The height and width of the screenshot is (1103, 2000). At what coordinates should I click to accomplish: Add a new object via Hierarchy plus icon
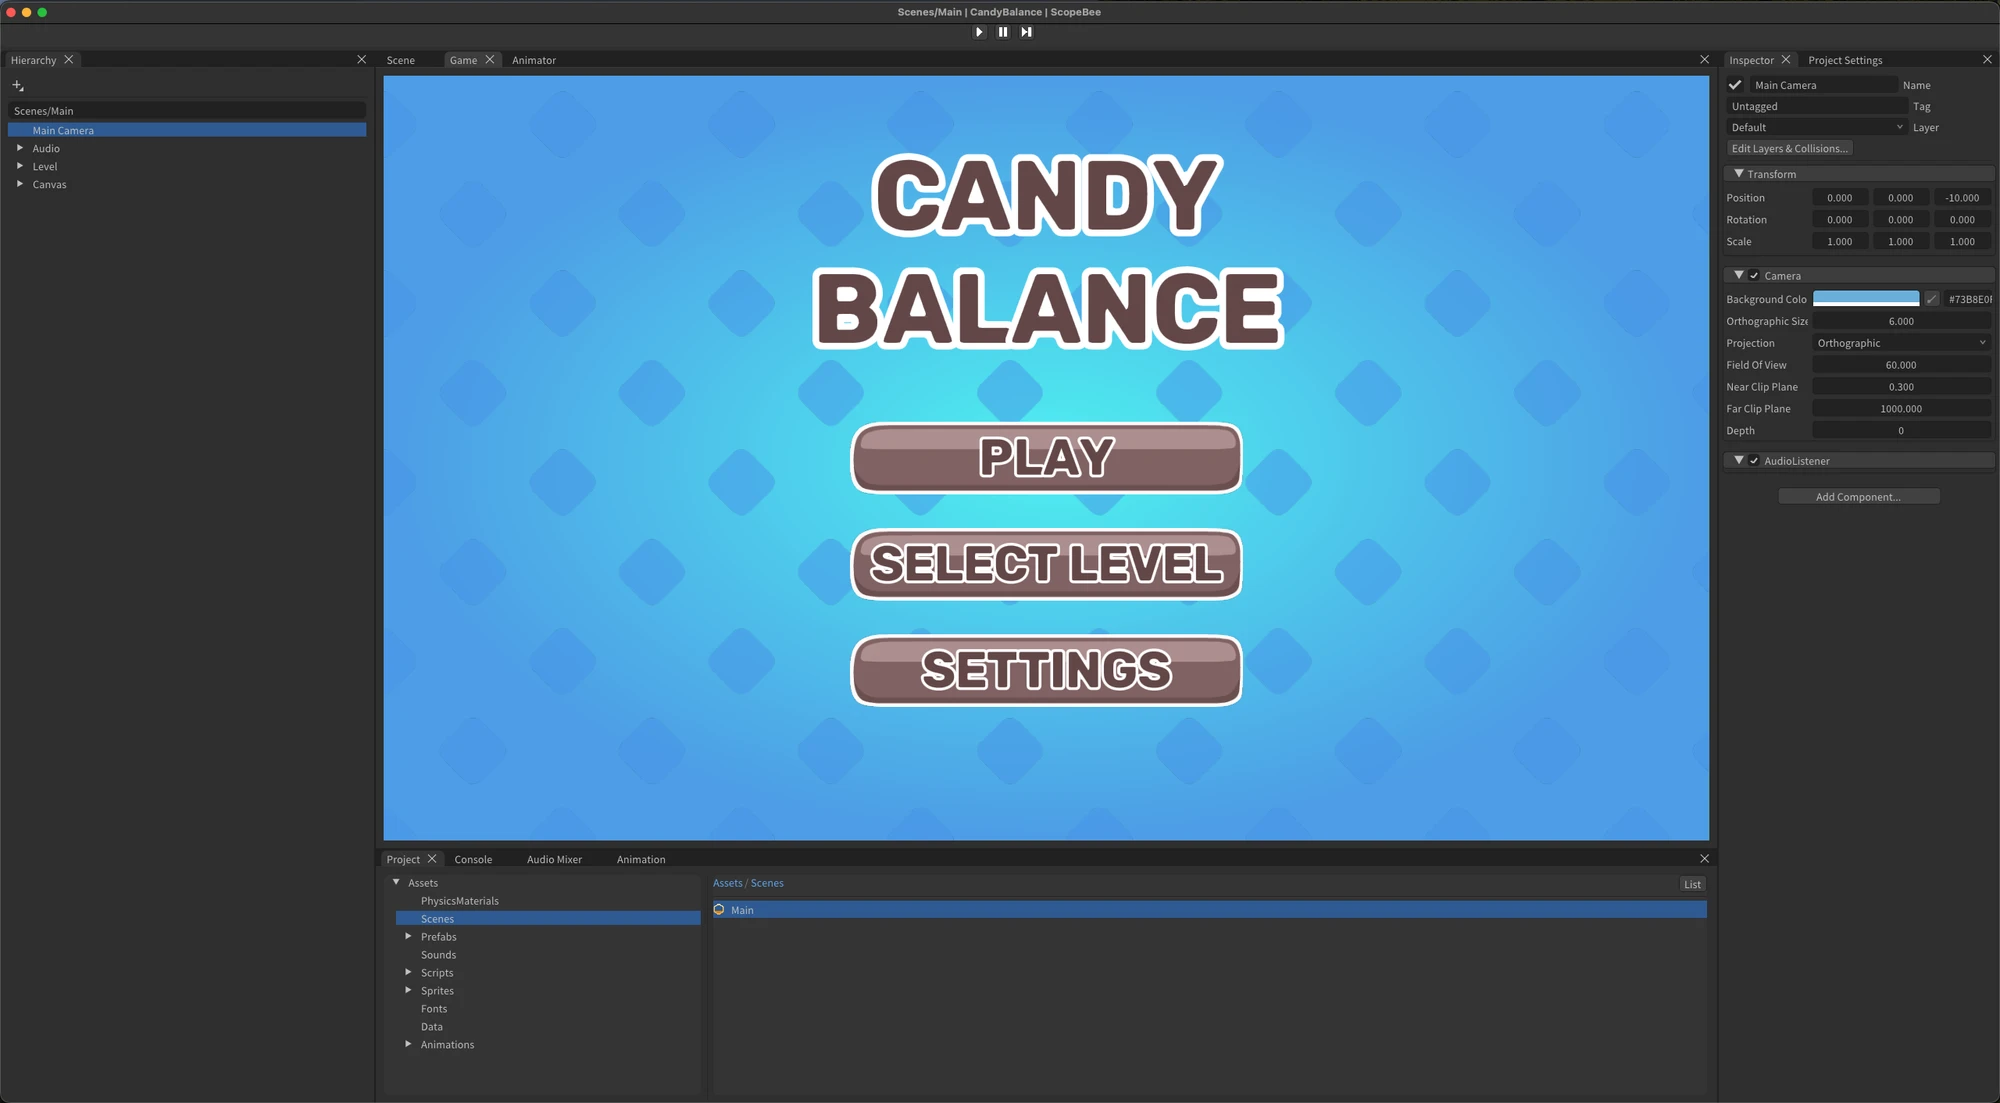tap(18, 86)
